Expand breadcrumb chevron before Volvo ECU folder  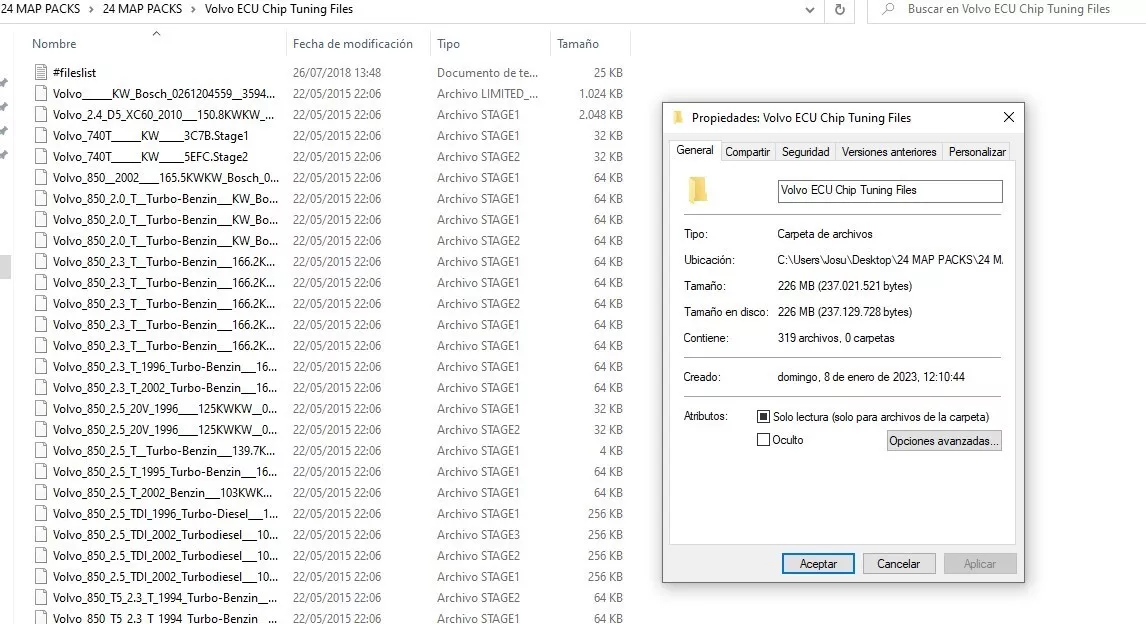194,9
